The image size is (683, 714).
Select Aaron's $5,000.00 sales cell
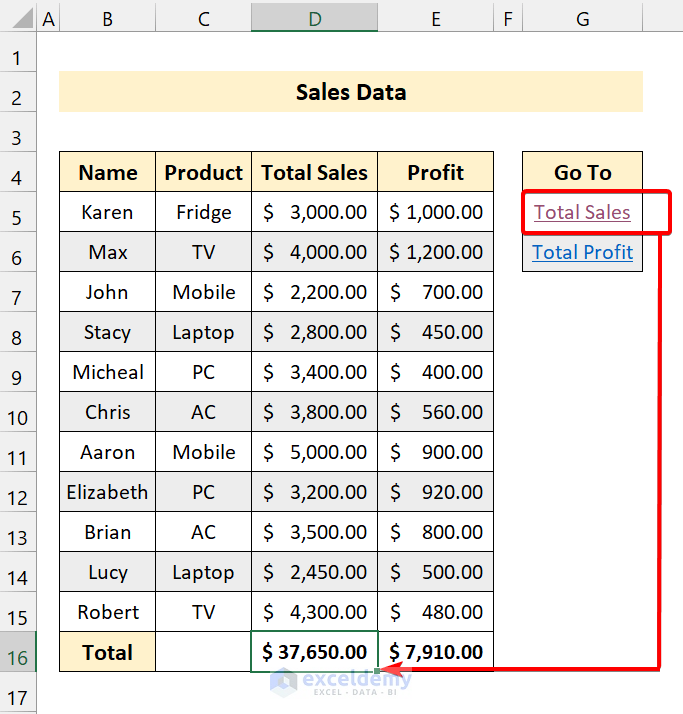[x=314, y=452]
